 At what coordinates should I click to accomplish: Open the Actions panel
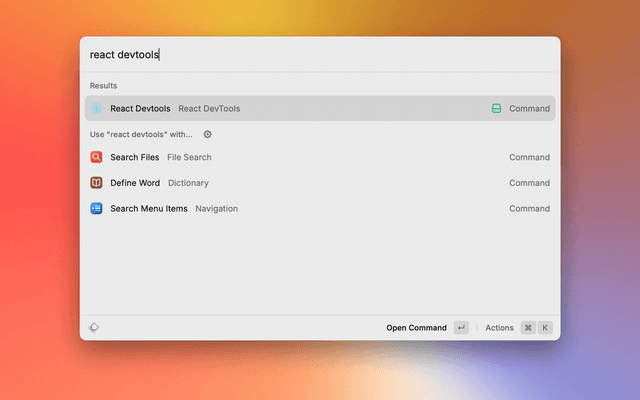click(499, 327)
